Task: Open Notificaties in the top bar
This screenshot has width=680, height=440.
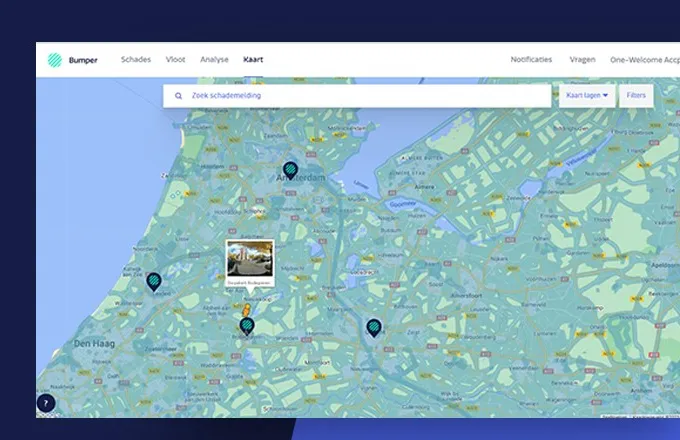Action: click(x=531, y=60)
